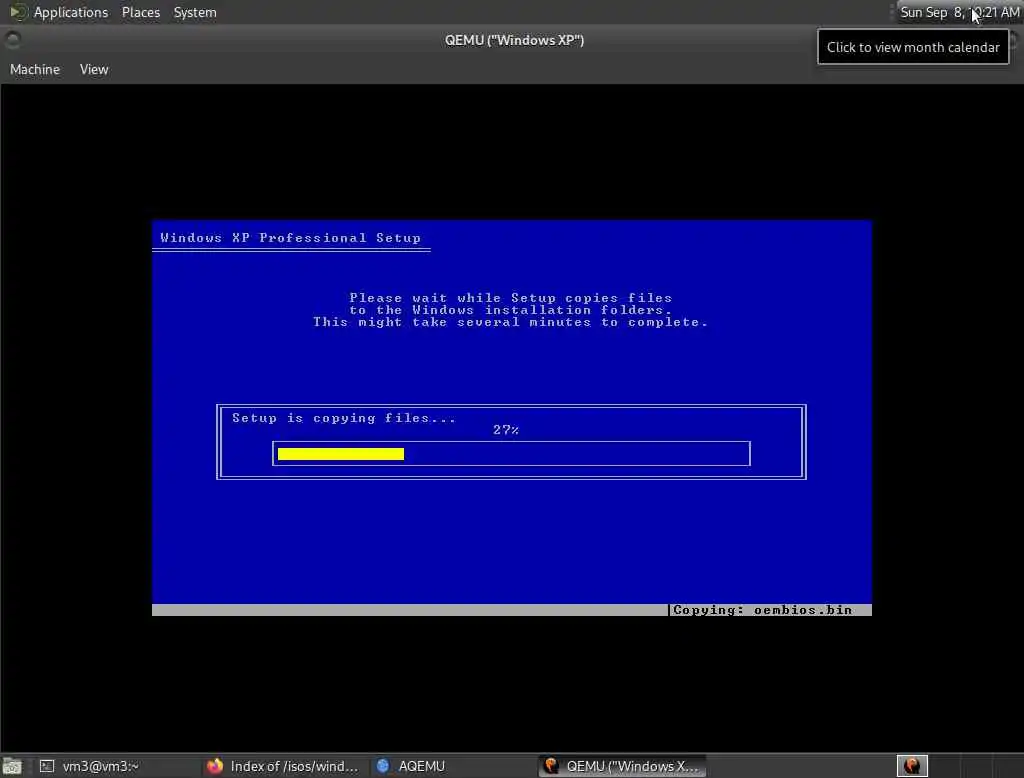Image resolution: width=1024 pixels, height=778 pixels.
Task: Select the QEMU ("Windows X... taskbar button
Action: point(622,766)
